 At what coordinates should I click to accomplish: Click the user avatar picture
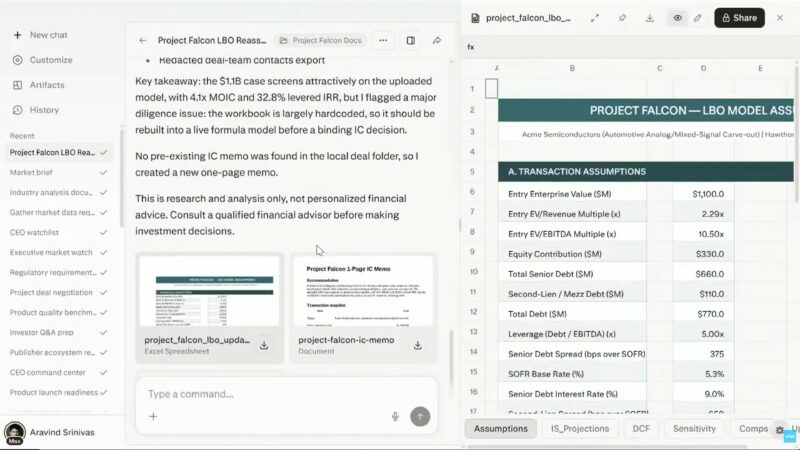coord(15,432)
